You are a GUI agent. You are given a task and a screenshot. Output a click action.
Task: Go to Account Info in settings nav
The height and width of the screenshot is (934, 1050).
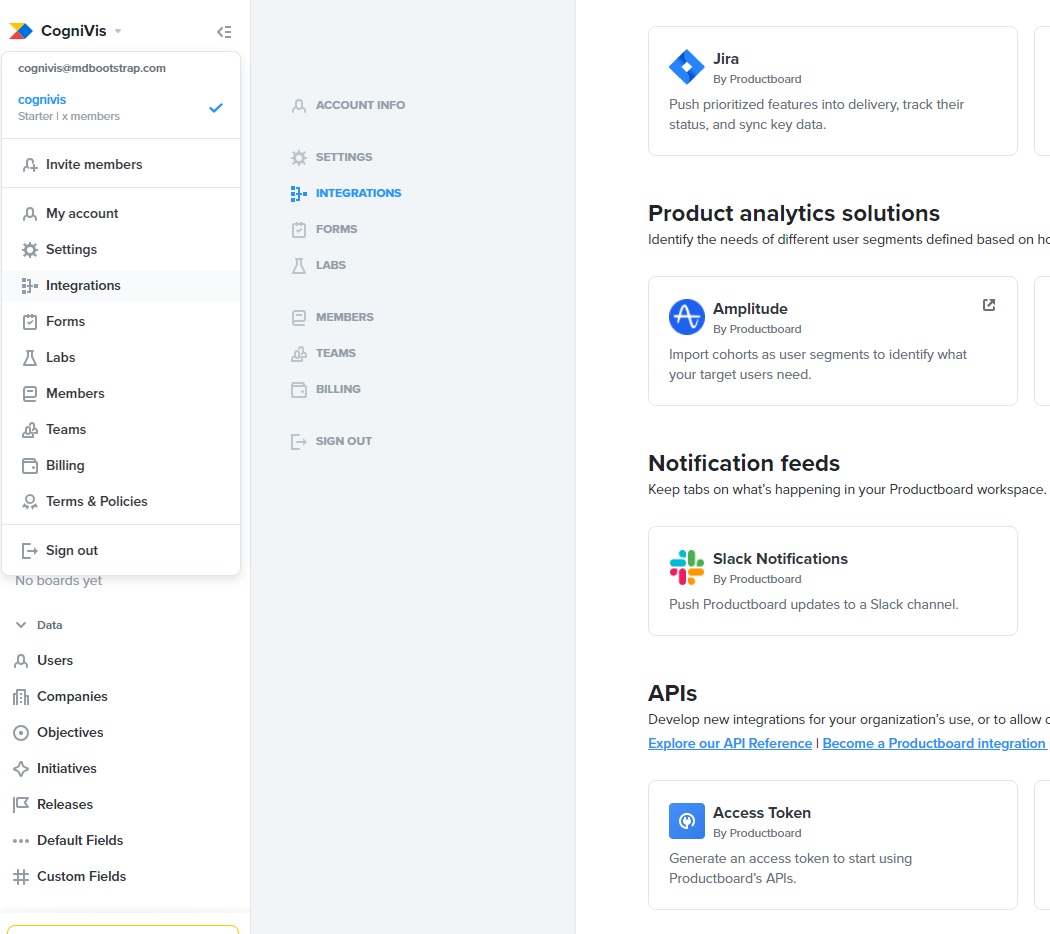click(x=360, y=105)
